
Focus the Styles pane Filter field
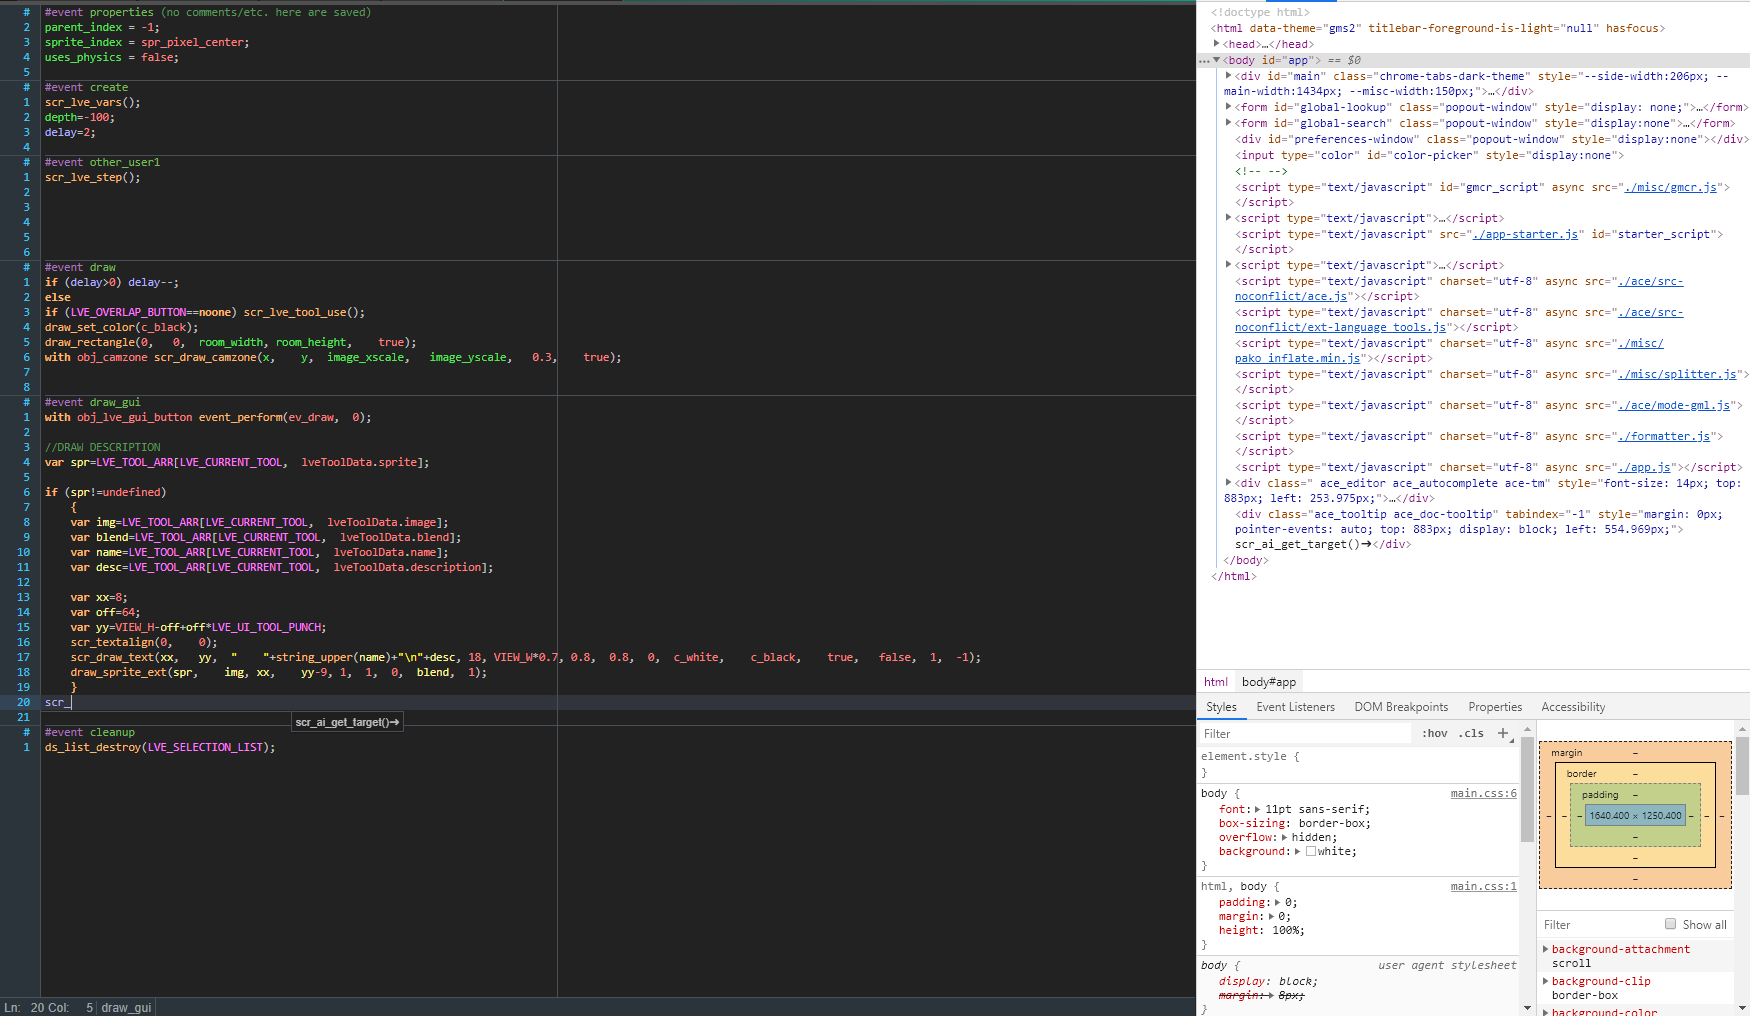point(1305,733)
